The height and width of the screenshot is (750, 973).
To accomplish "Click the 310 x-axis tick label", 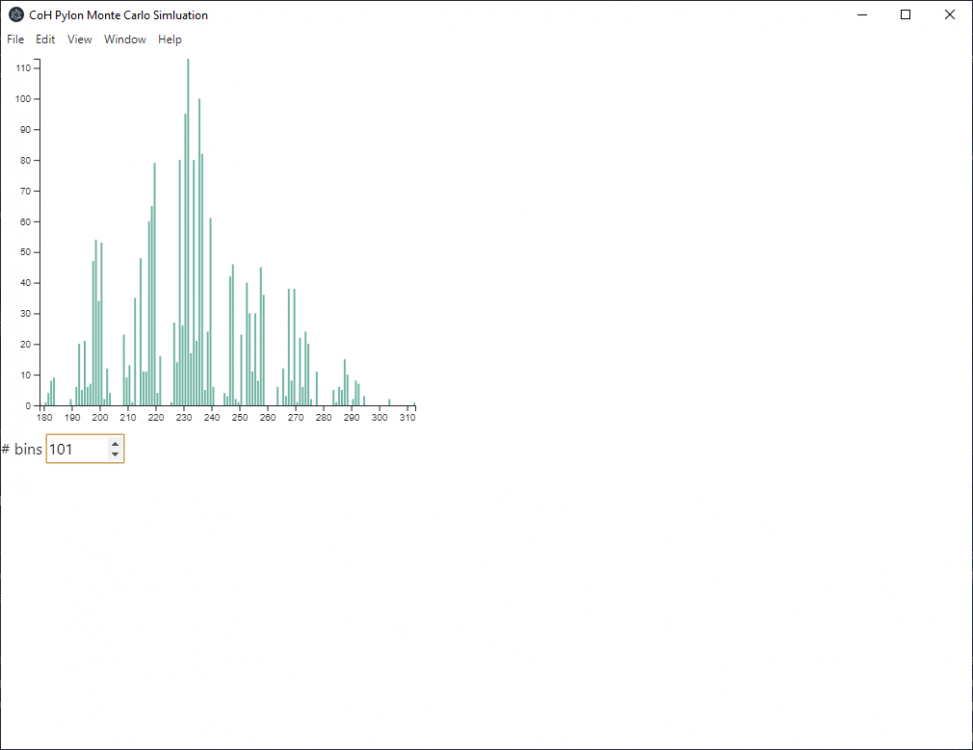I will pyautogui.click(x=408, y=418).
